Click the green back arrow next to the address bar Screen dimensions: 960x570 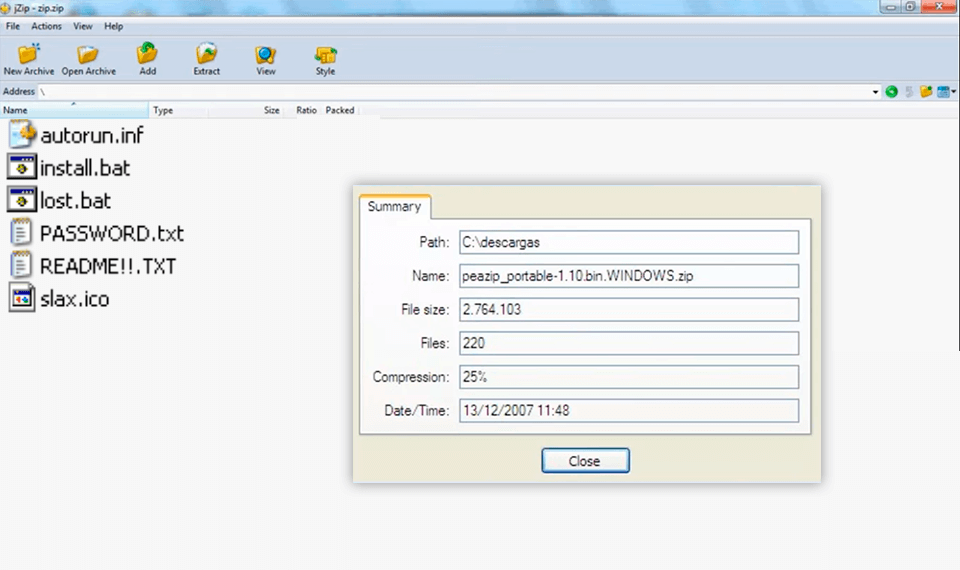(891, 92)
